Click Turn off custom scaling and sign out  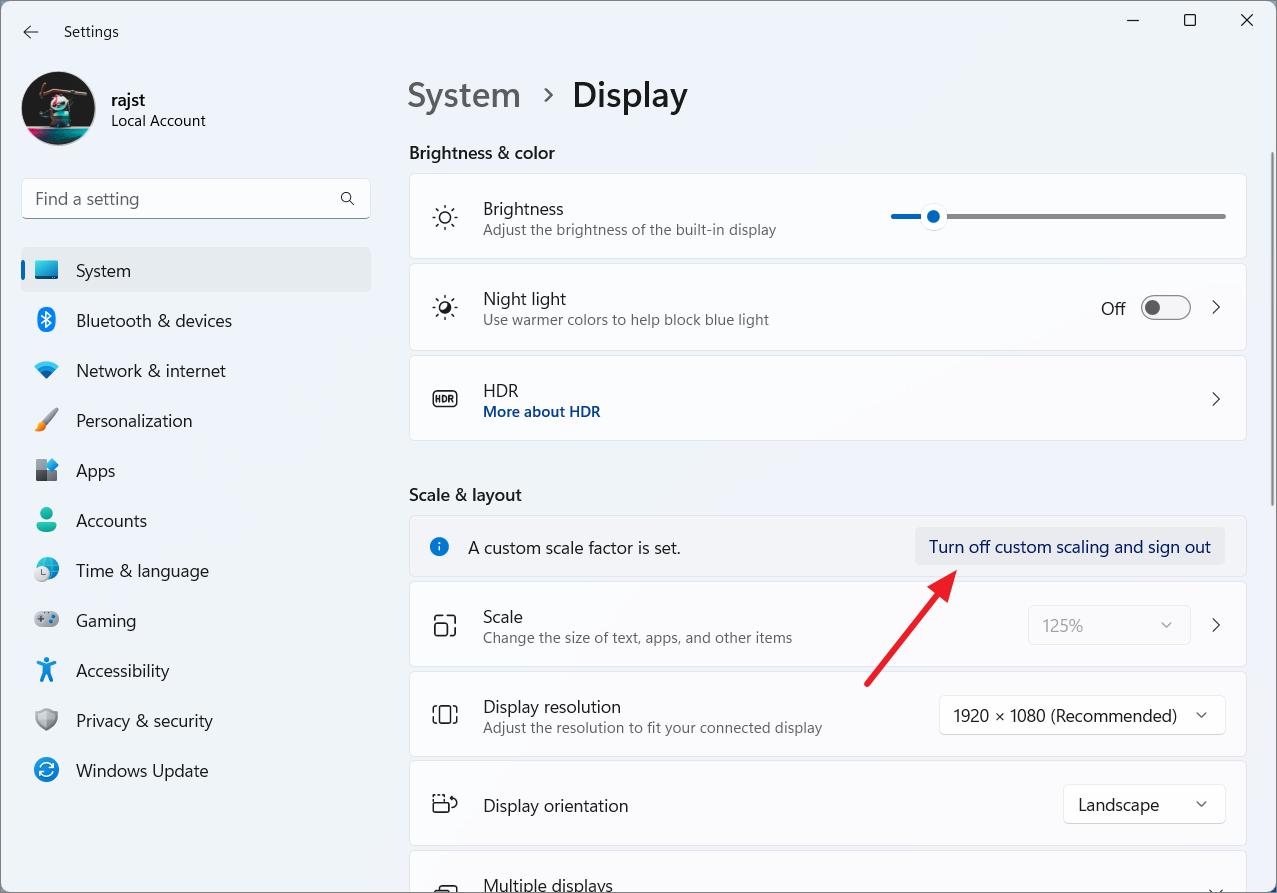click(x=1070, y=547)
